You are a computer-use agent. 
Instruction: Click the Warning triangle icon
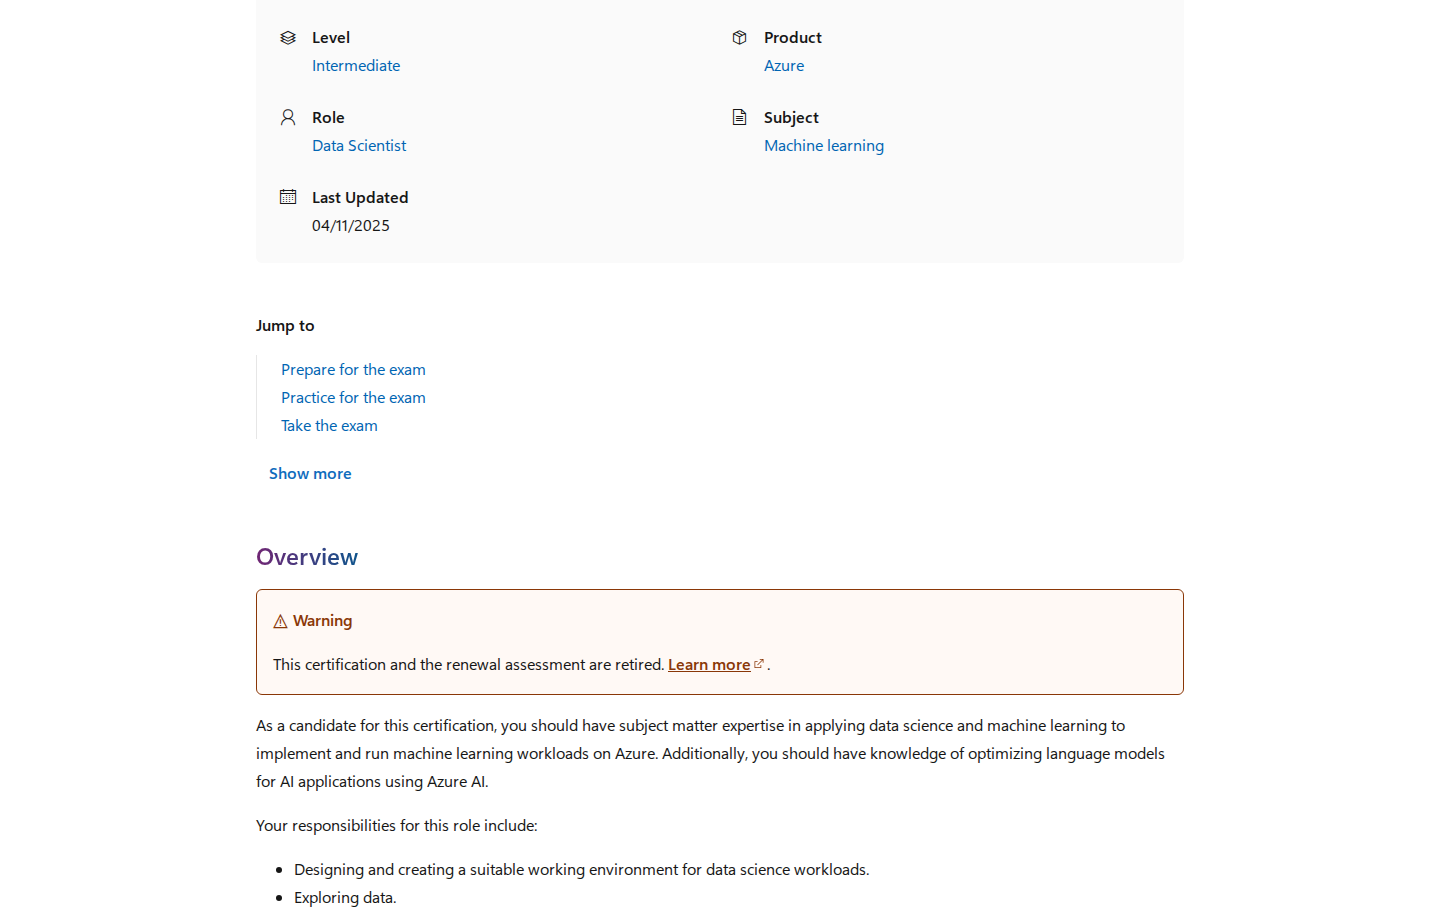click(280, 621)
